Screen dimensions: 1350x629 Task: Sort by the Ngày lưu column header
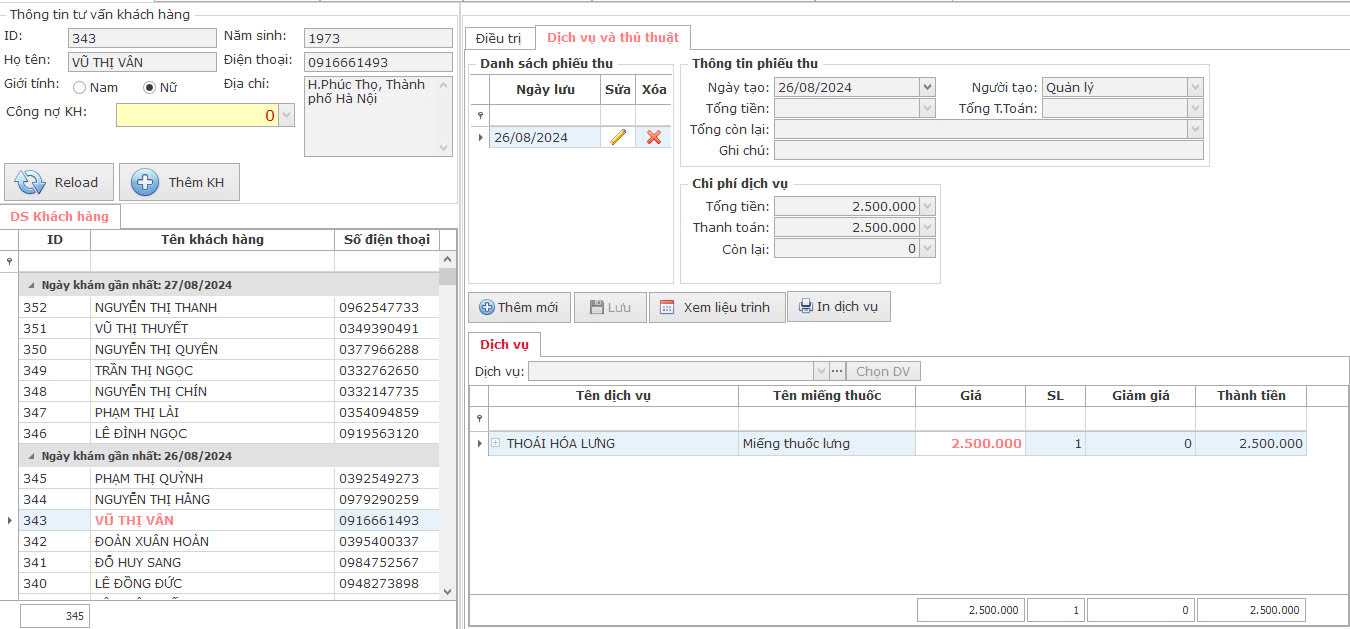545,89
